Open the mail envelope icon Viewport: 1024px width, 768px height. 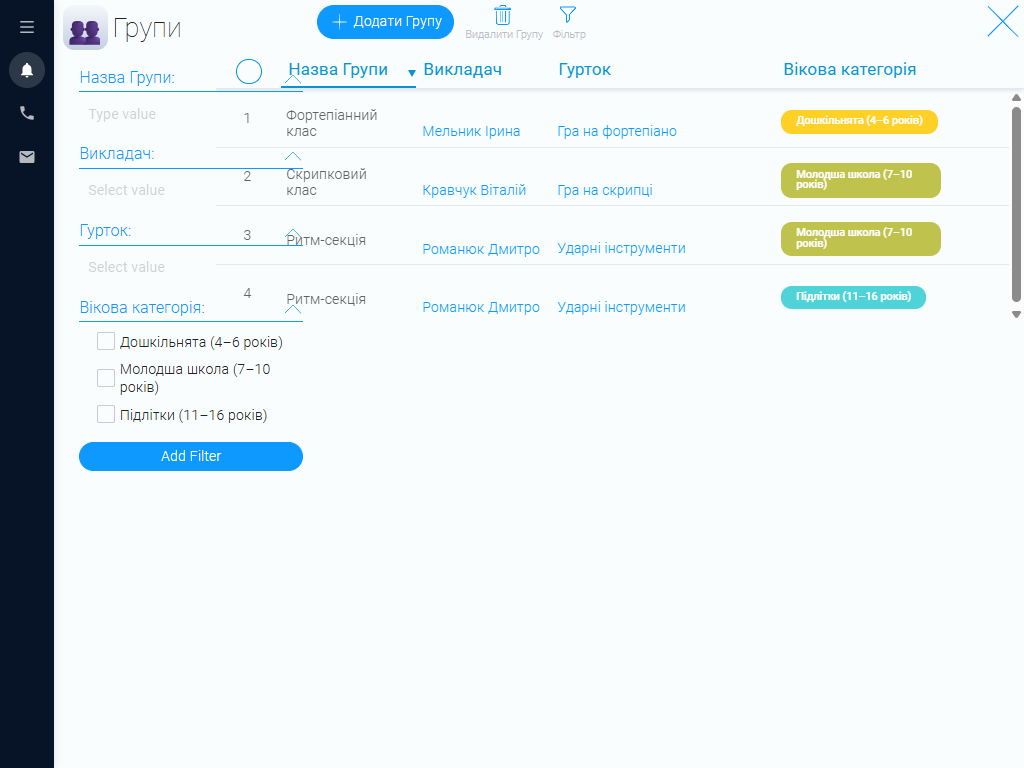pyautogui.click(x=27, y=157)
